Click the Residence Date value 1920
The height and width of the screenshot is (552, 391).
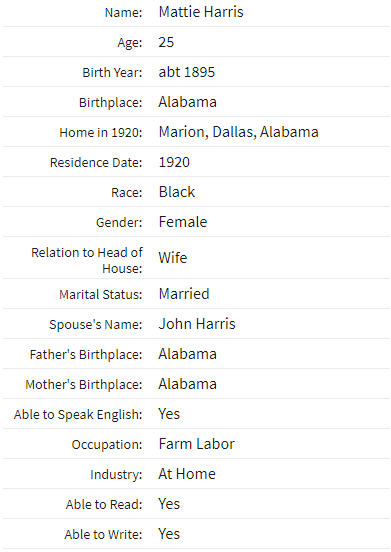coord(174,162)
